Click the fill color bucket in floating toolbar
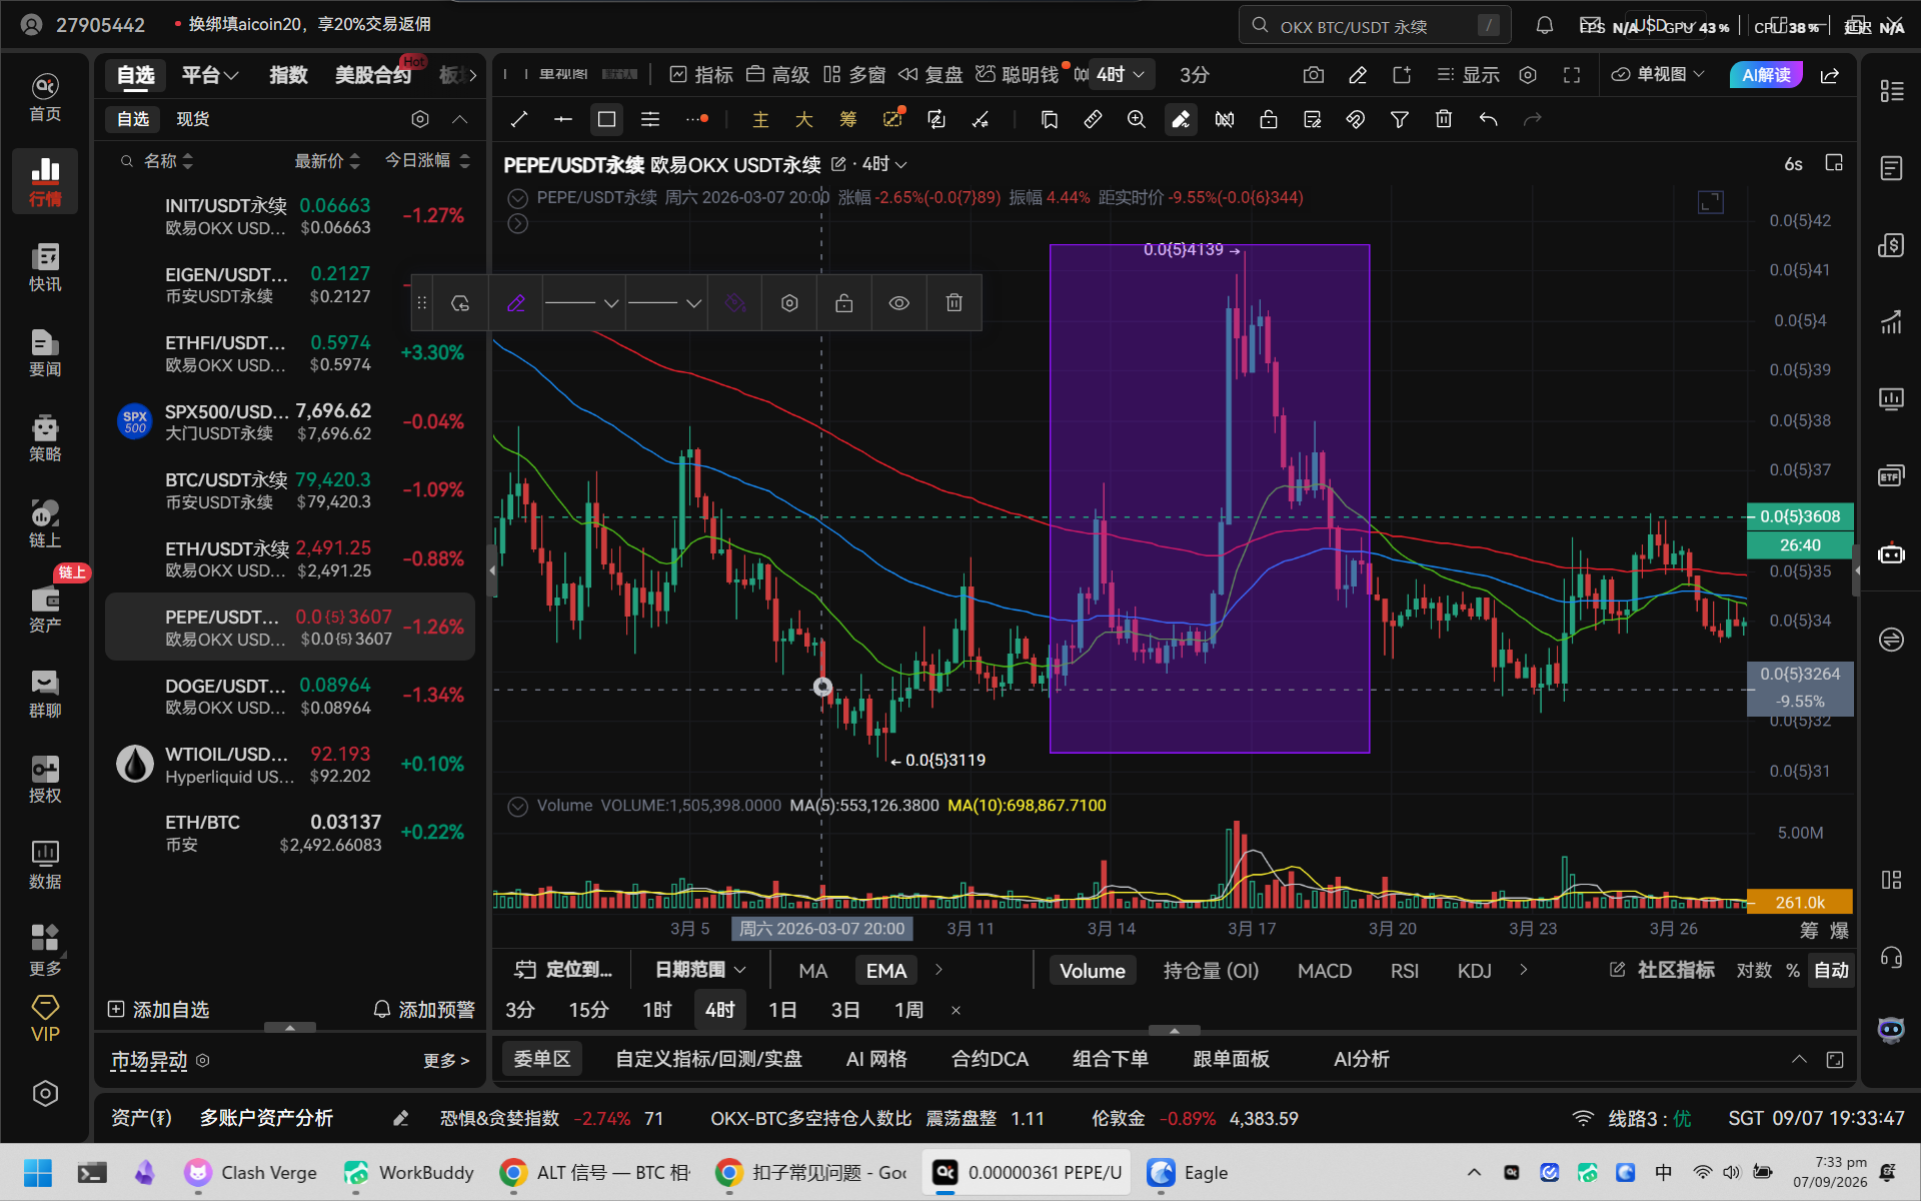The width and height of the screenshot is (1921, 1201). tap(735, 303)
